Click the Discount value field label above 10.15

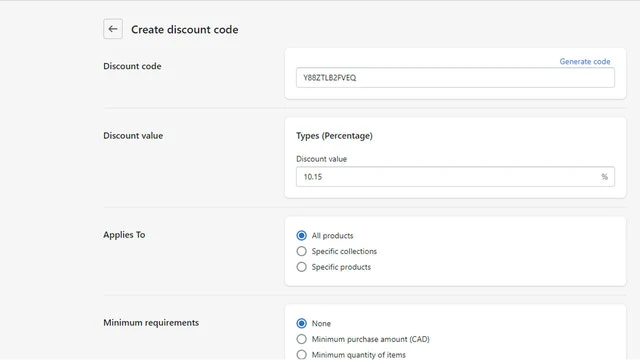point(322,159)
